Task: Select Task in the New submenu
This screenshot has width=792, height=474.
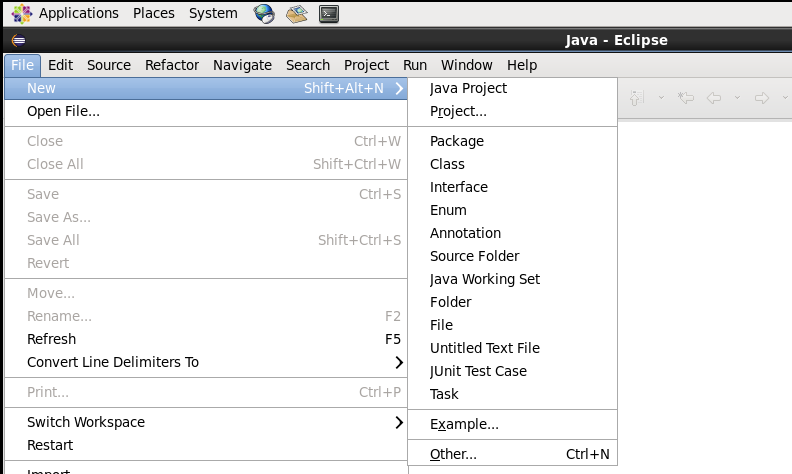Action: 513,394
